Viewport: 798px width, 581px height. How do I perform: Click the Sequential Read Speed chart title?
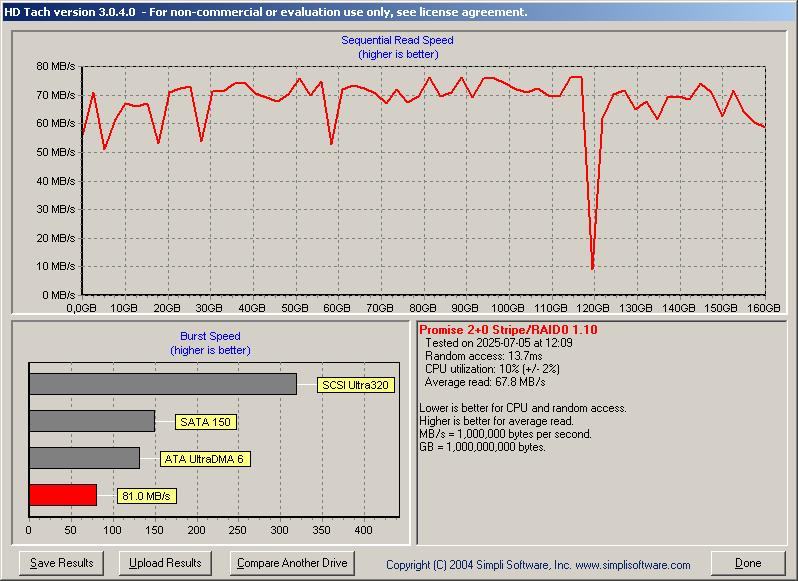coord(397,40)
